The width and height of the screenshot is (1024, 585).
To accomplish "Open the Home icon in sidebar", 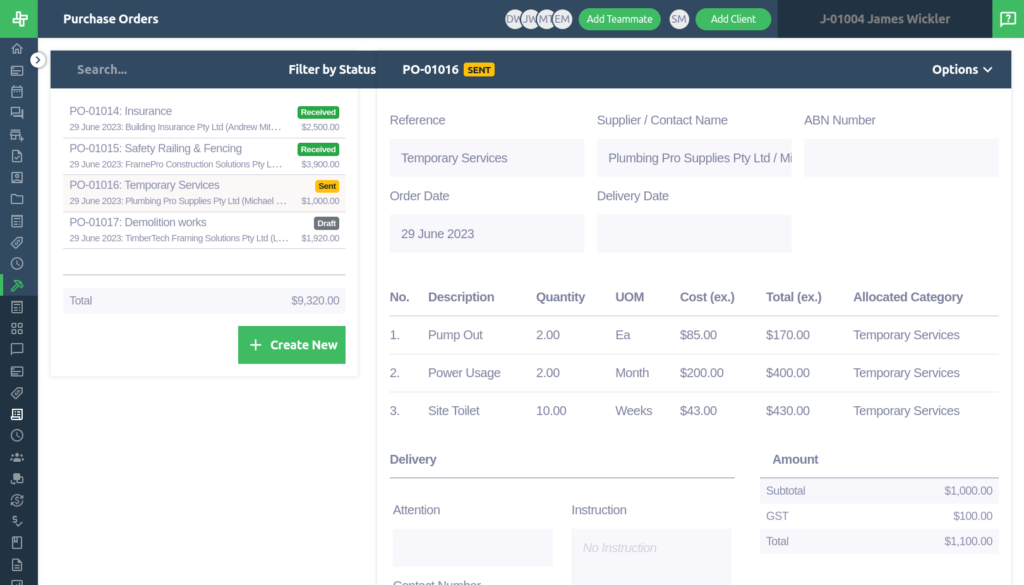I will 18,47.
